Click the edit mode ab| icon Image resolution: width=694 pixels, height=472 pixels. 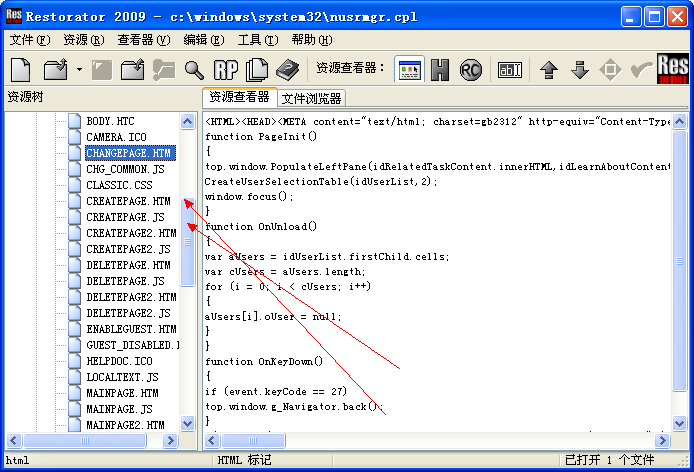(510, 70)
